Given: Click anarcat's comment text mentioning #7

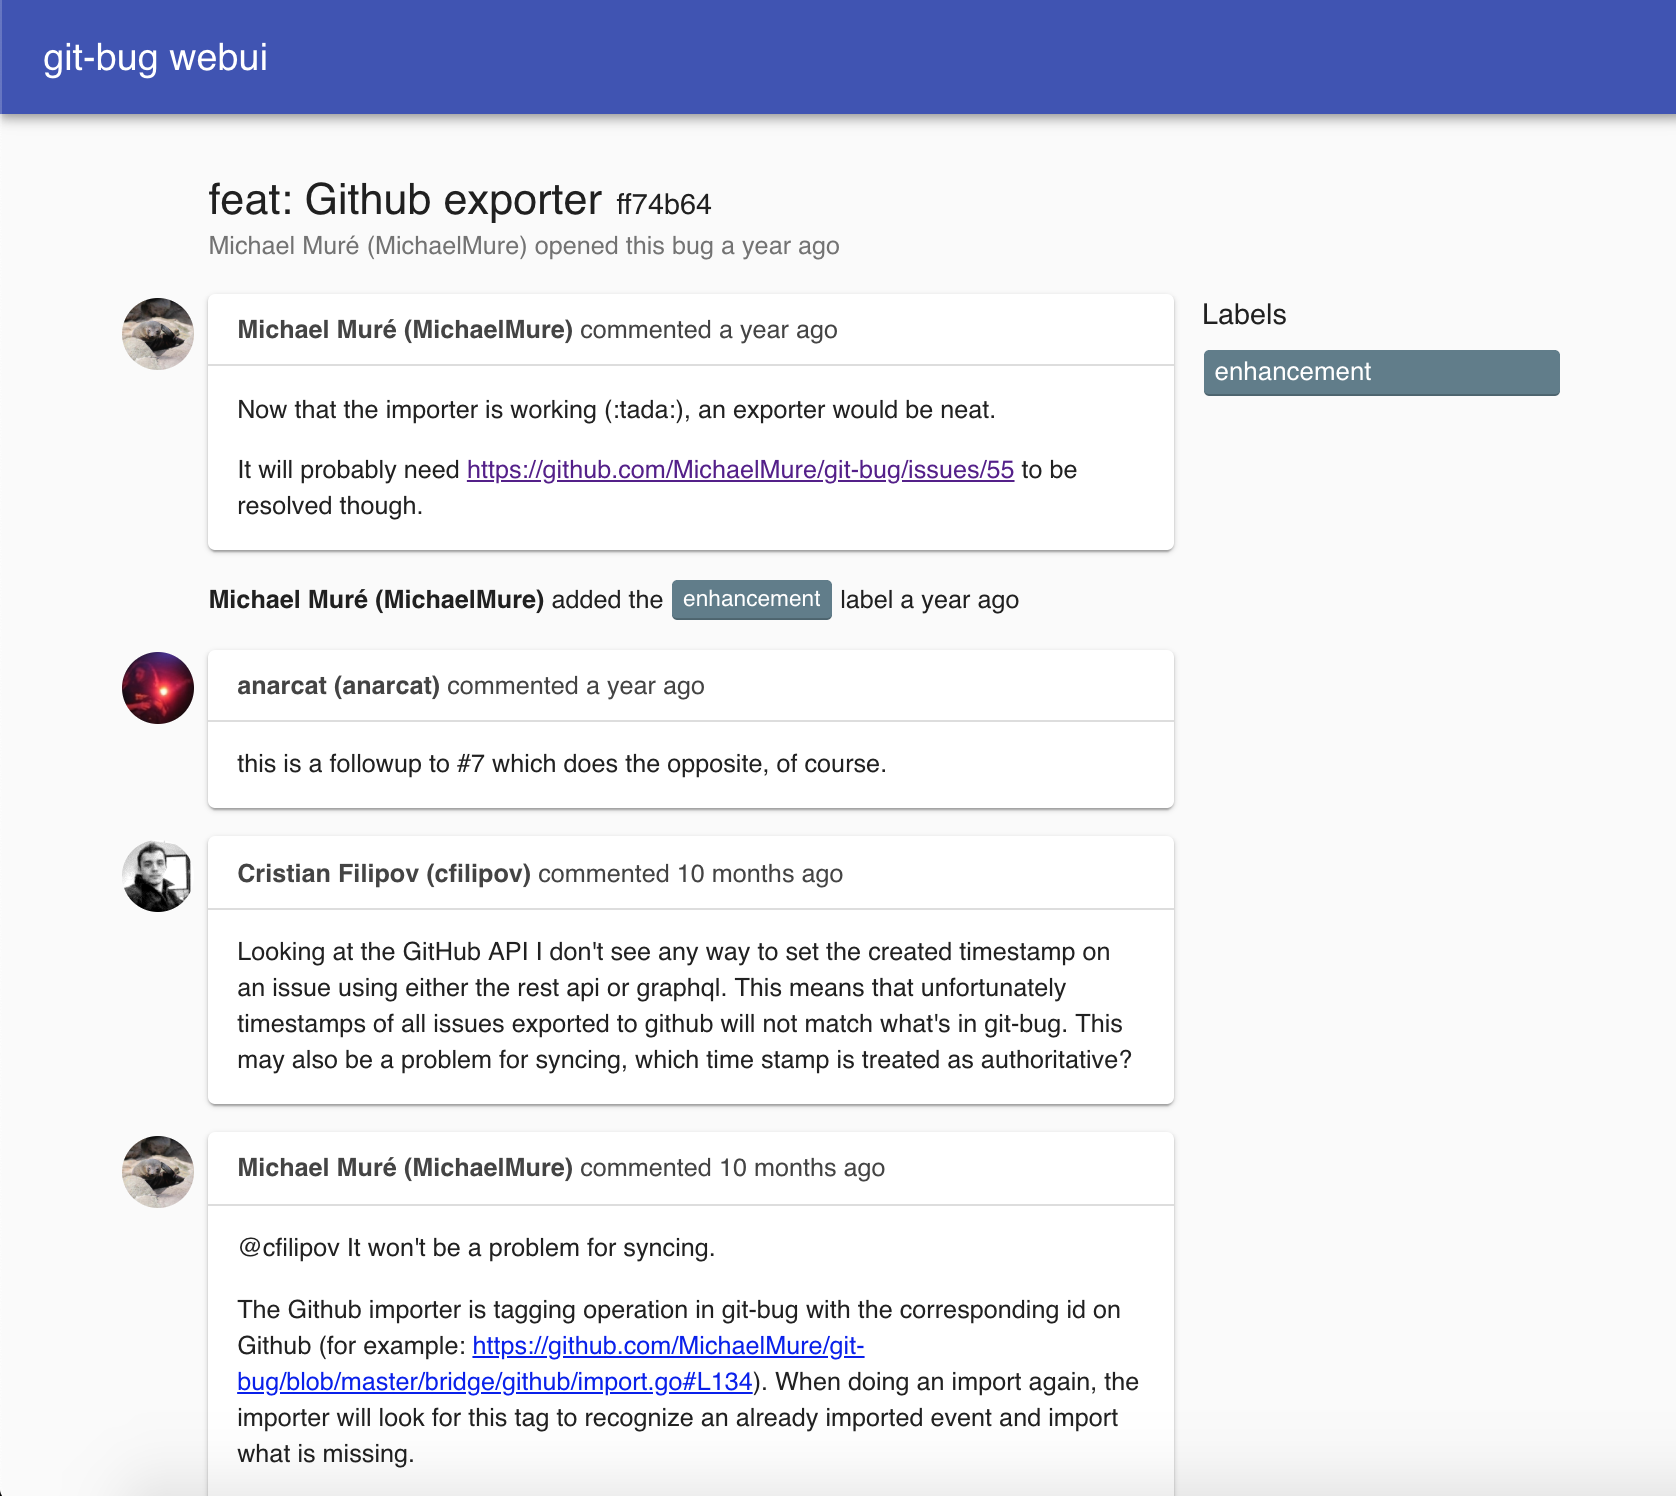Looking at the screenshot, I should [x=561, y=764].
